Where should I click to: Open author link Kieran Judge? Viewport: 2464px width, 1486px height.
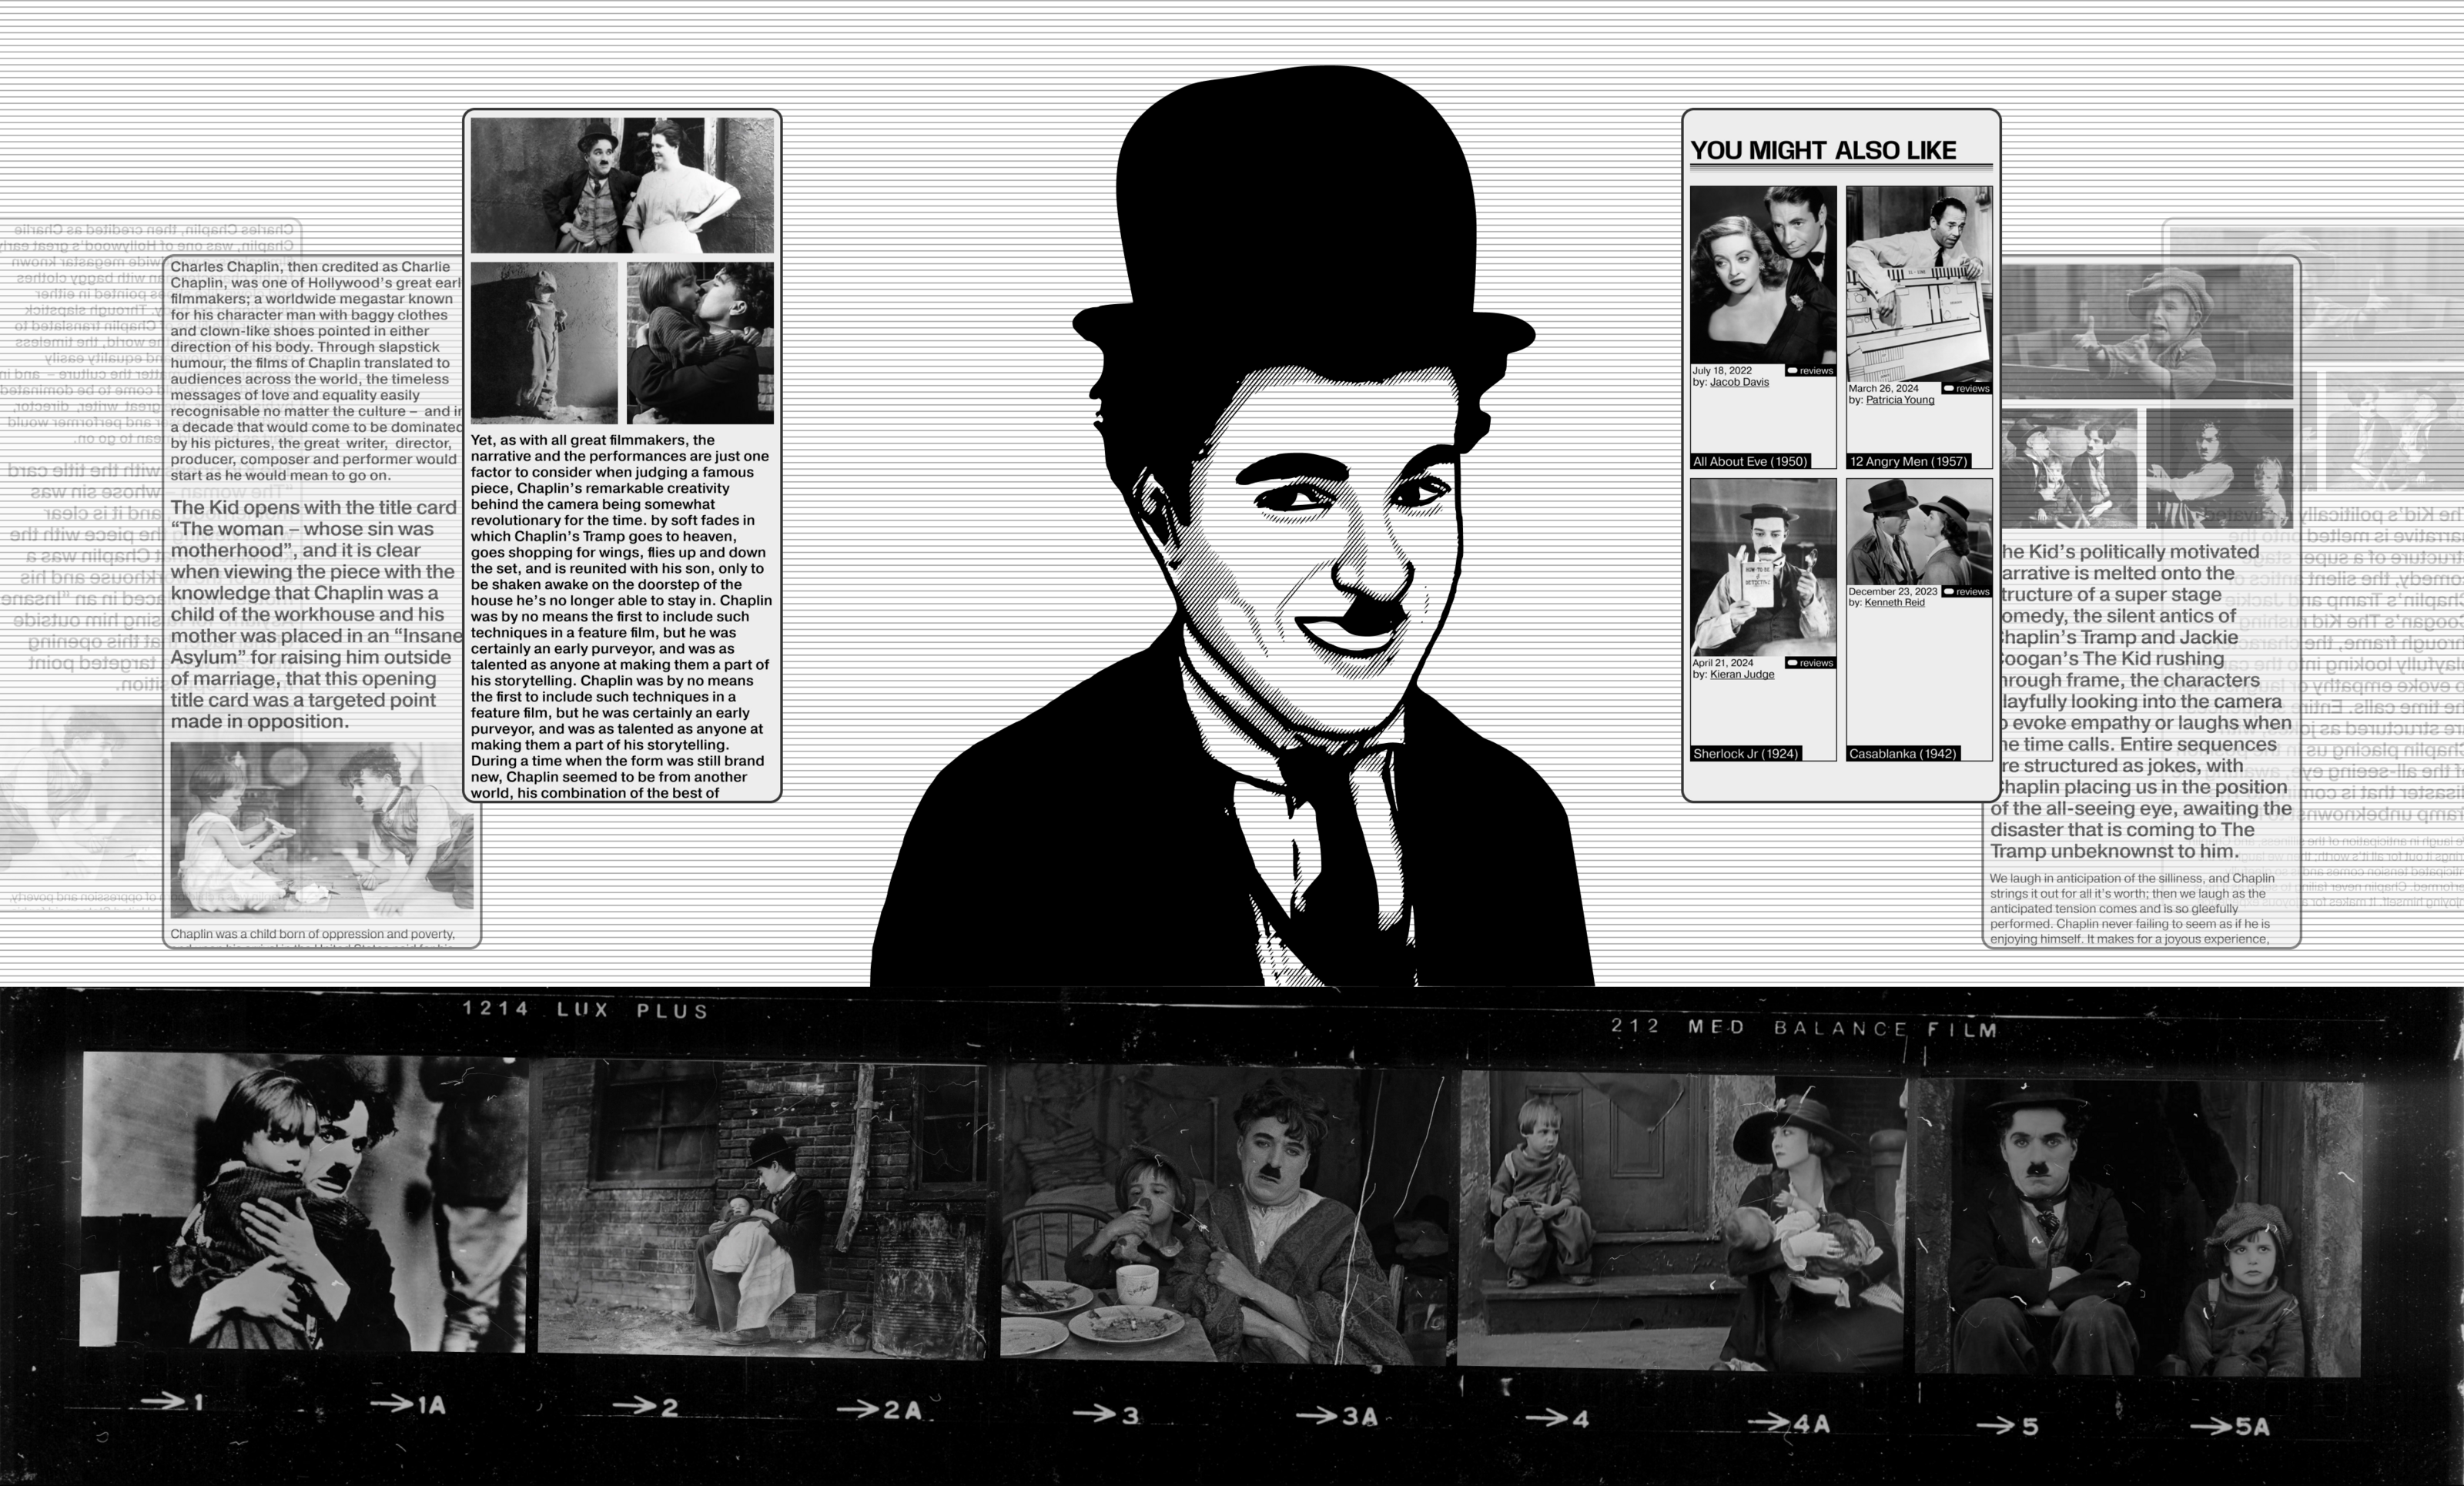[1741, 675]
